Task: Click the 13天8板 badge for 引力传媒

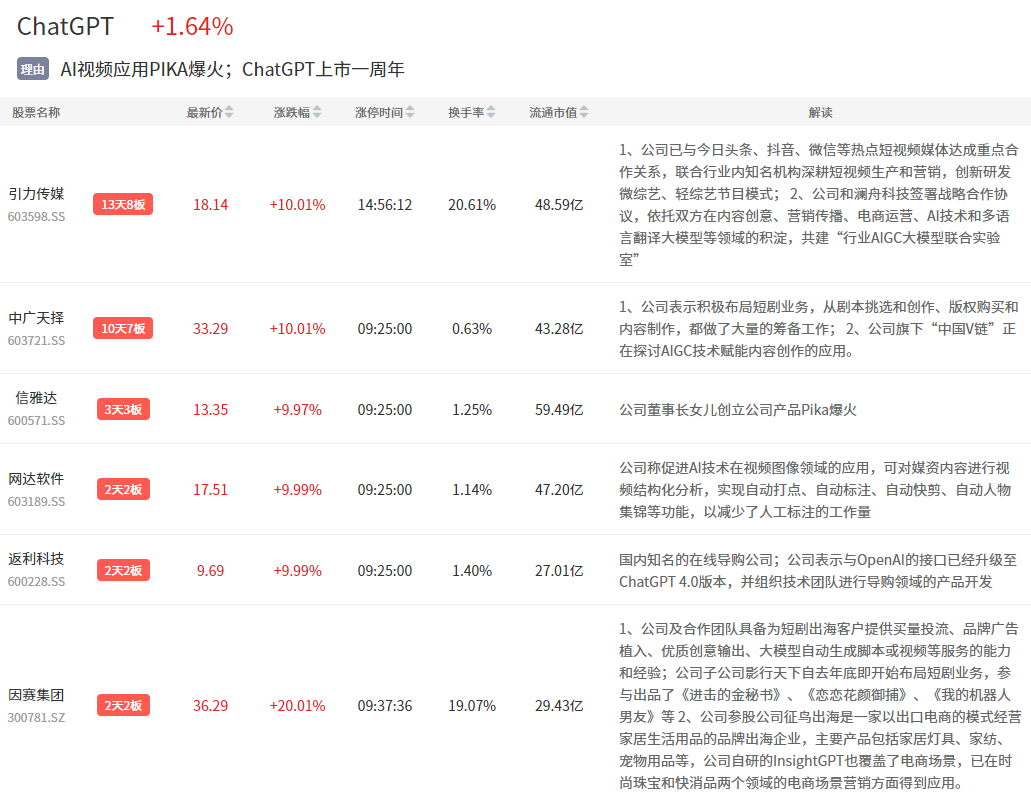Action: tap(123, 205)
